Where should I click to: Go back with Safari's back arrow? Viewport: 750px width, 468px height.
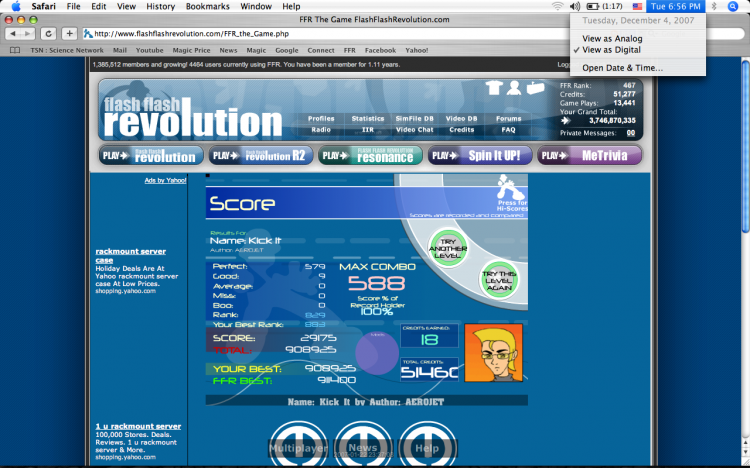click(x=13, y=33)
